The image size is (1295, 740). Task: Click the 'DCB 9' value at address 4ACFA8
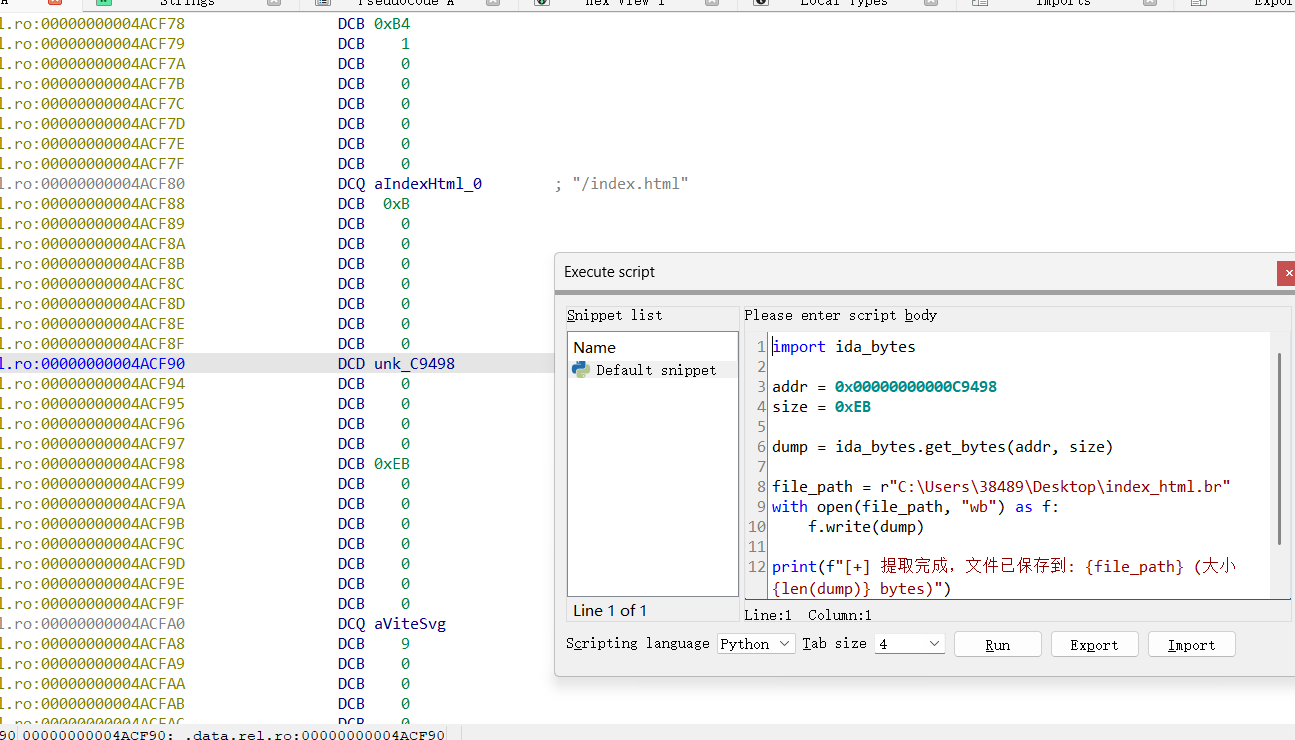(x=405, y=644)
